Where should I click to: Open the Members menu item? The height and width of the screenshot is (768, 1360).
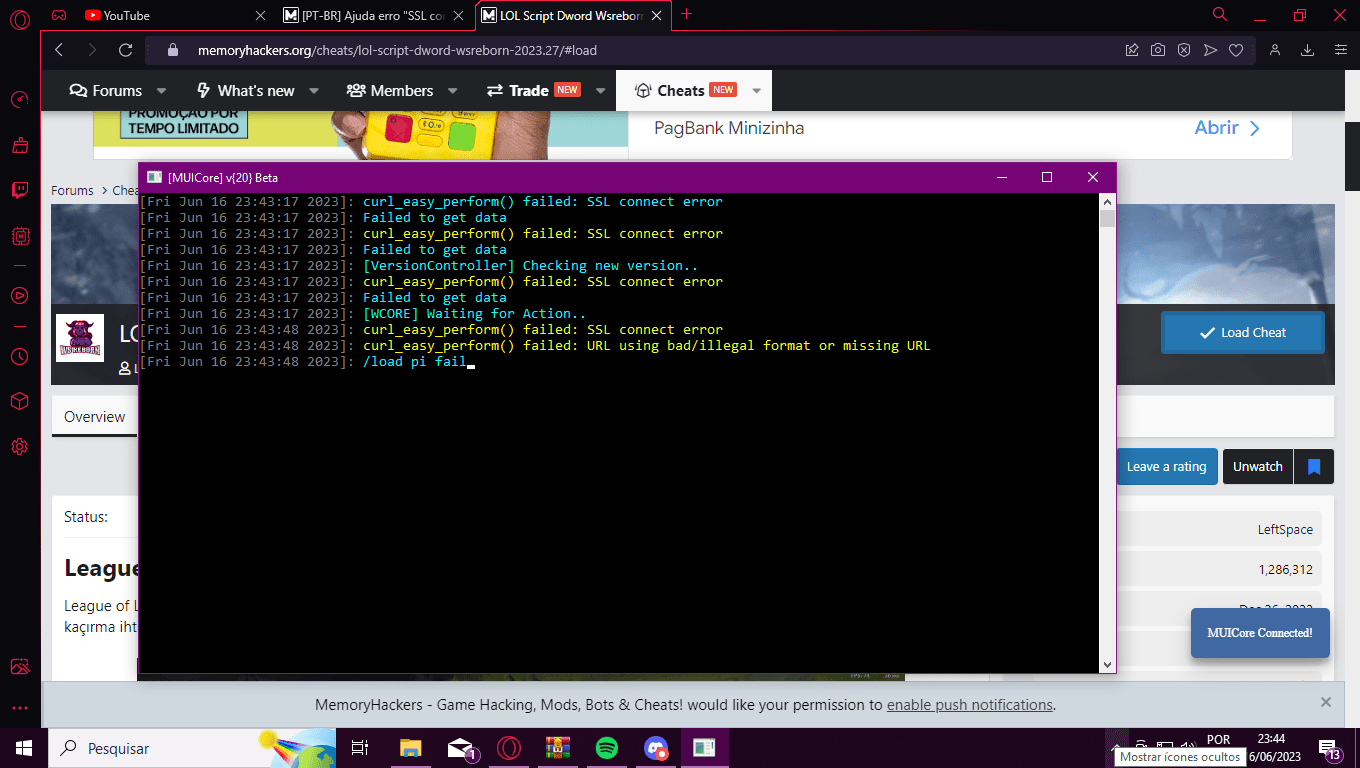click(390, 90)
